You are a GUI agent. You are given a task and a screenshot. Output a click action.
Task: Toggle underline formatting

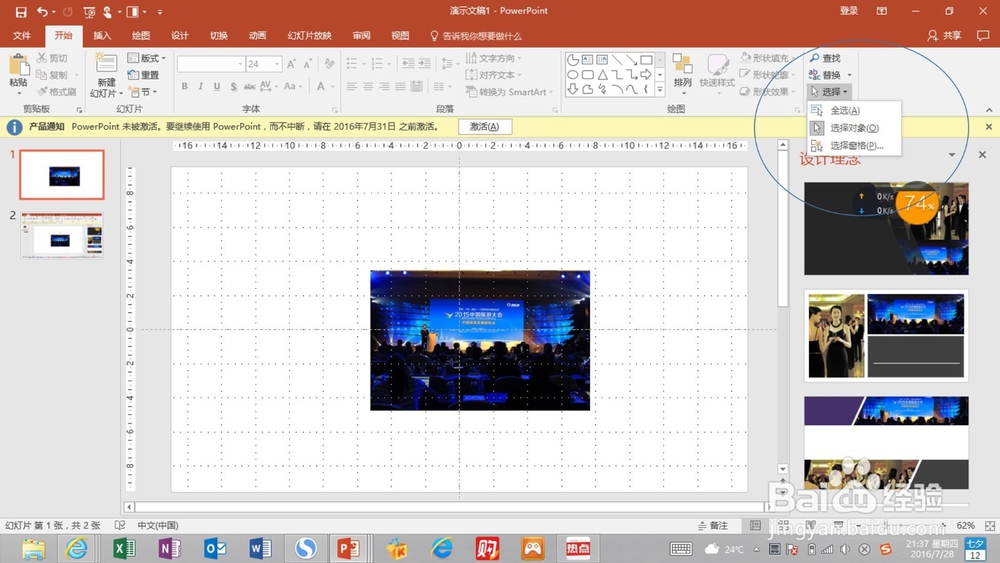217,87
